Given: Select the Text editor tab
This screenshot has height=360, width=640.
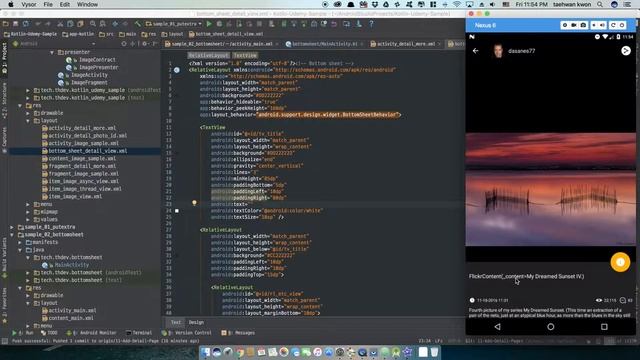Looking at the screenshot, I should coord(176,322).
